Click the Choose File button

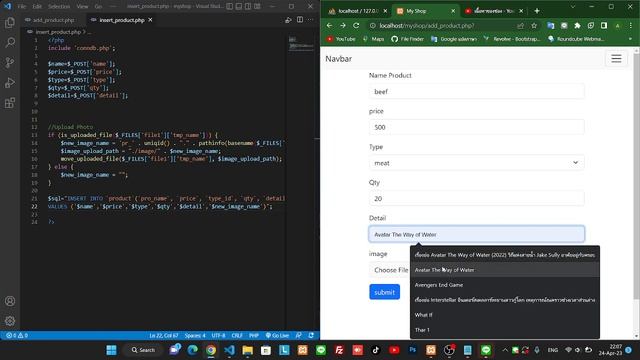pyautogui.click(x=391, y=270)
